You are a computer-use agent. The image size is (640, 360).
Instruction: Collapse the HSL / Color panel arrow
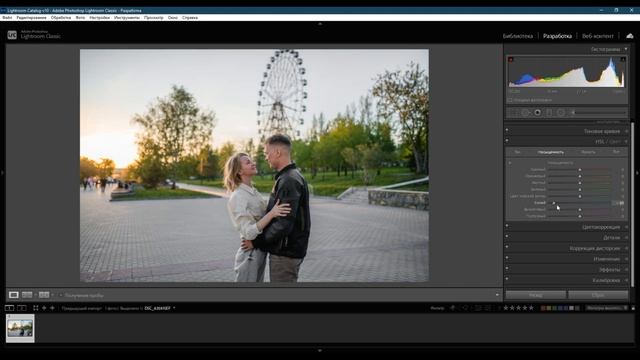point(626,142)
